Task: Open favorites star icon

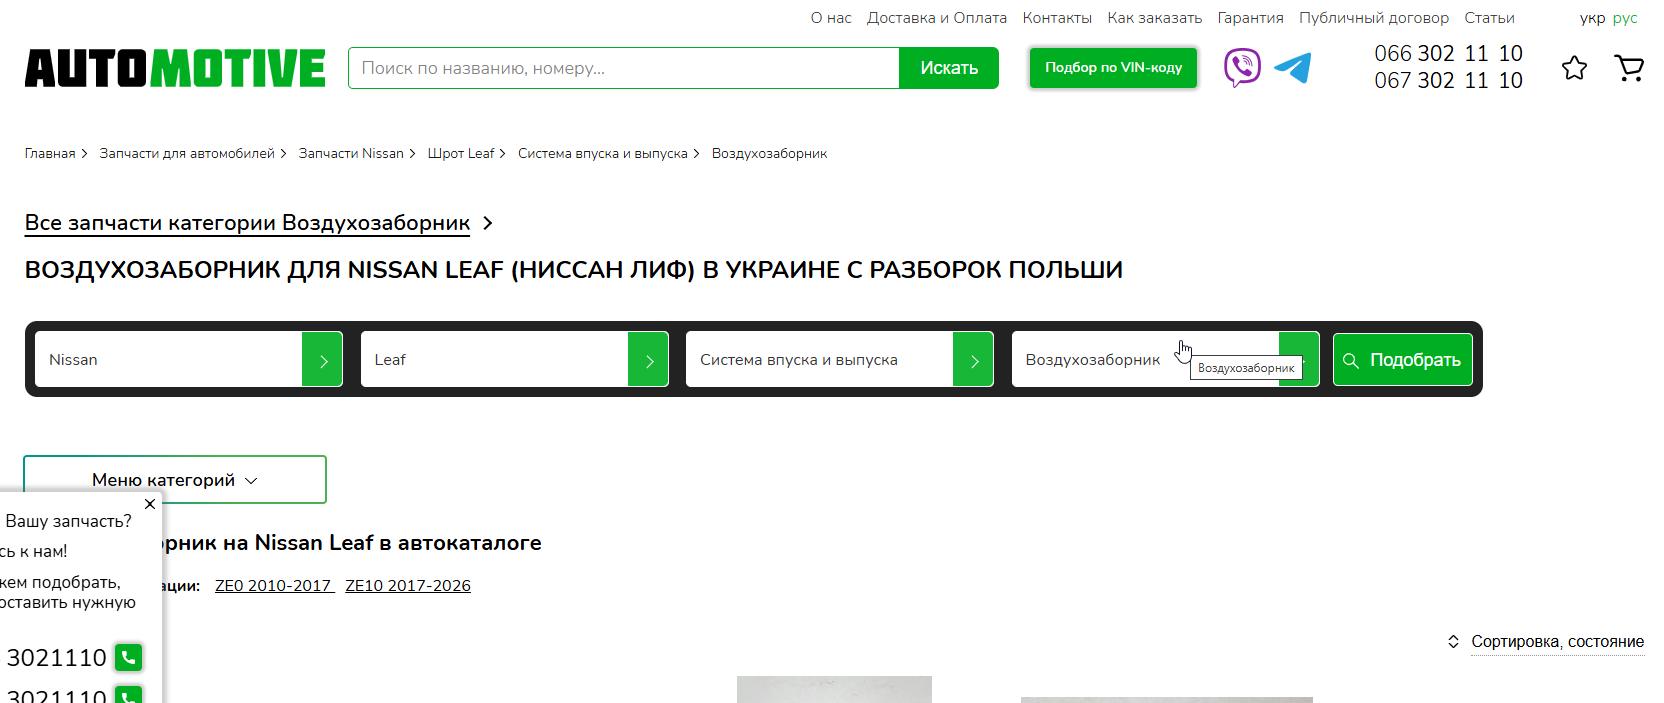Action: [1574, 68]
